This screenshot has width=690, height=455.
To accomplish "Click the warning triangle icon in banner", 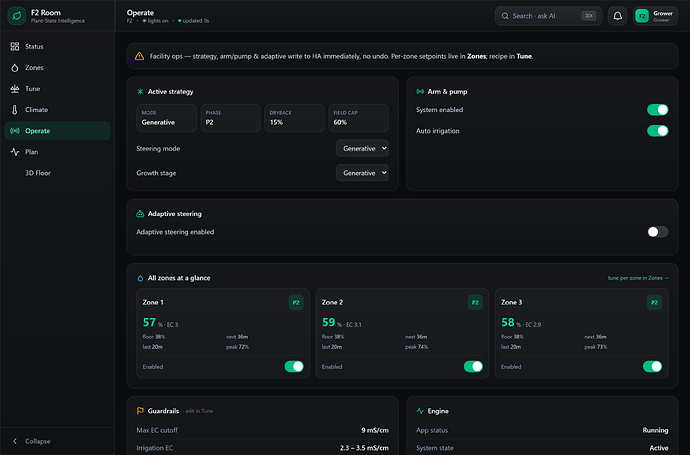I will (x=139, y=56).
